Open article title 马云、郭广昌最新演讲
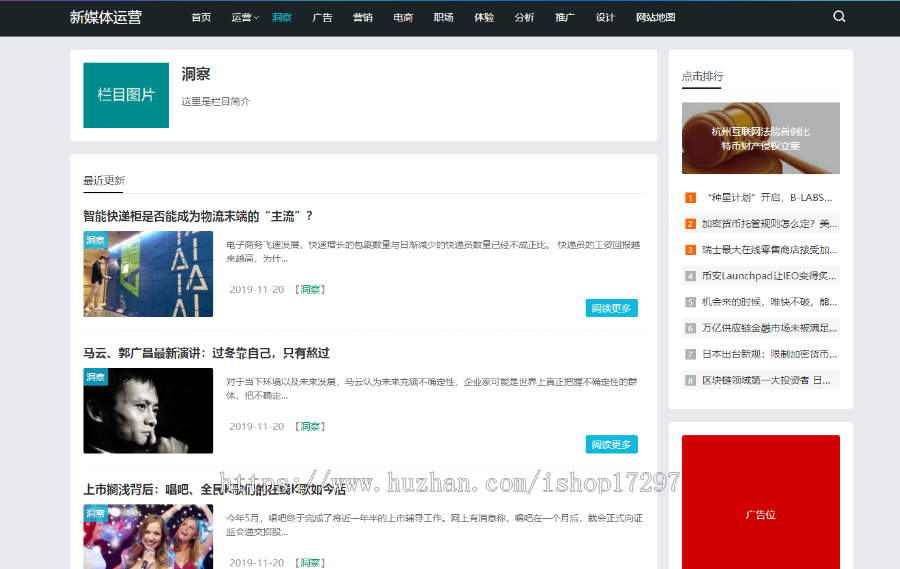900x569 pixels. click(x=207, y=353)
